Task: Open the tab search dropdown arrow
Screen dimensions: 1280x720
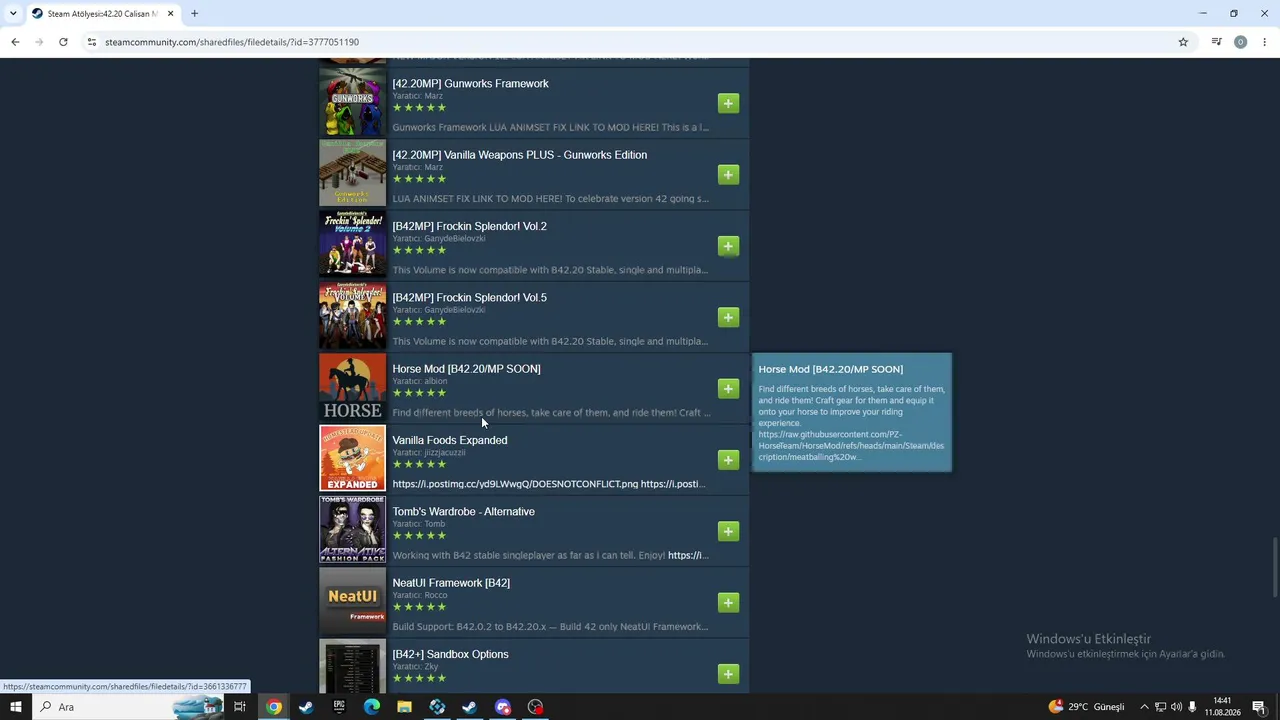Action: 13,14
